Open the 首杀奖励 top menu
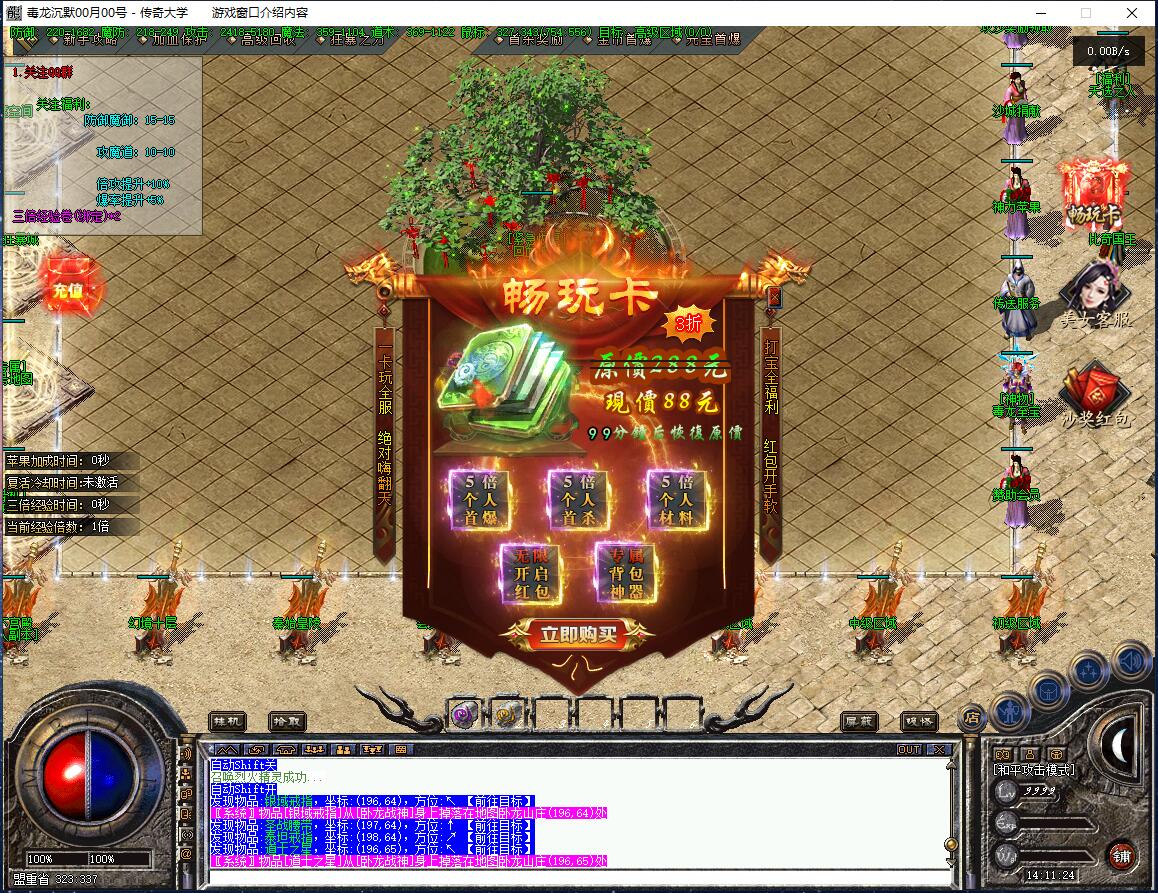This screenshot has width=1158, height=893. pyautogui.click(x=535, y=39)
